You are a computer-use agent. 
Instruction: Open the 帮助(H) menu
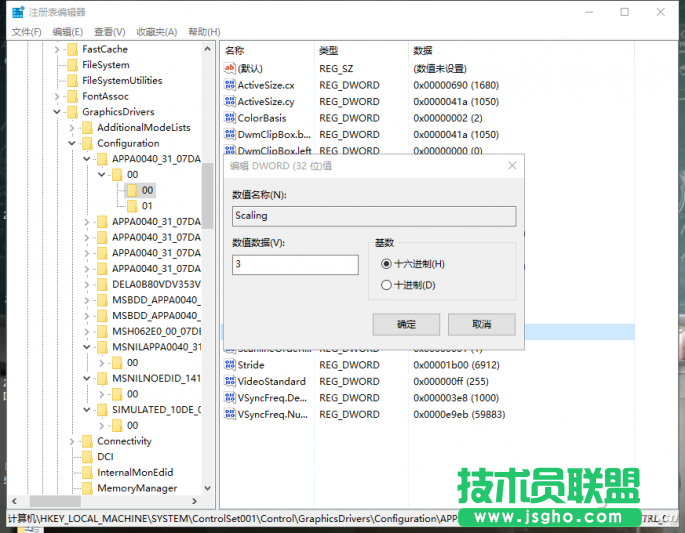(x=204, y=32)
